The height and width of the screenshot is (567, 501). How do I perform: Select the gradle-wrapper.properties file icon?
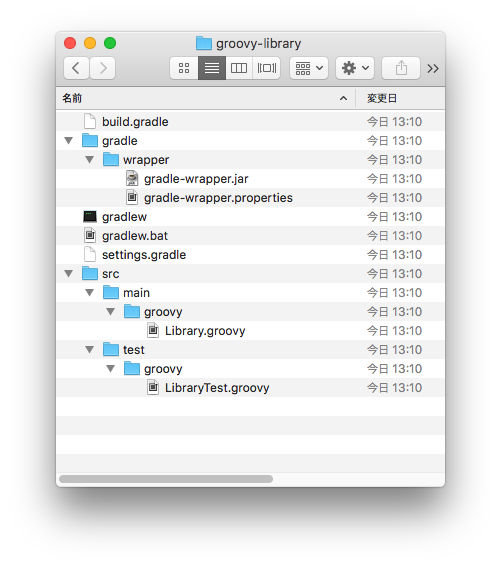[x=132, y=197]
